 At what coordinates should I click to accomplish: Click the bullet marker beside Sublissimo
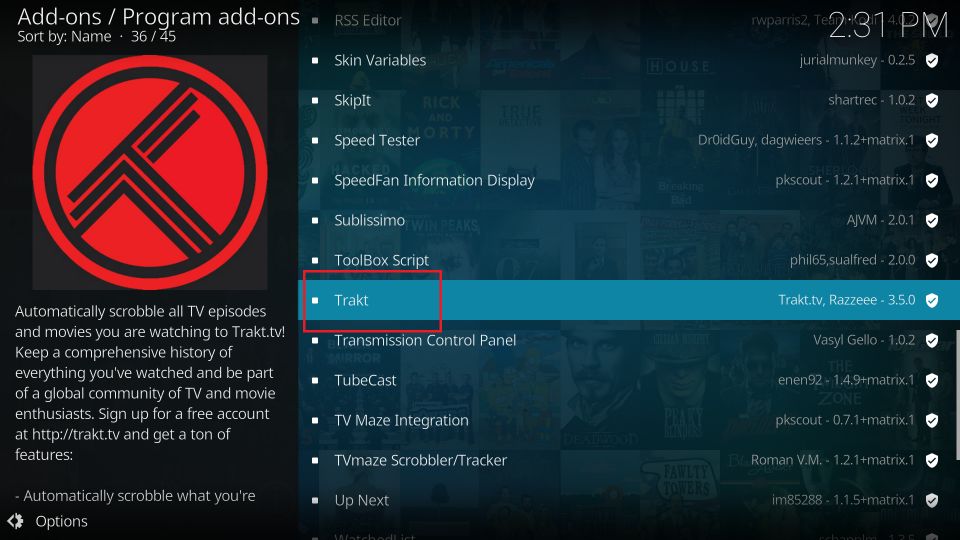click(x=315, y=220)
